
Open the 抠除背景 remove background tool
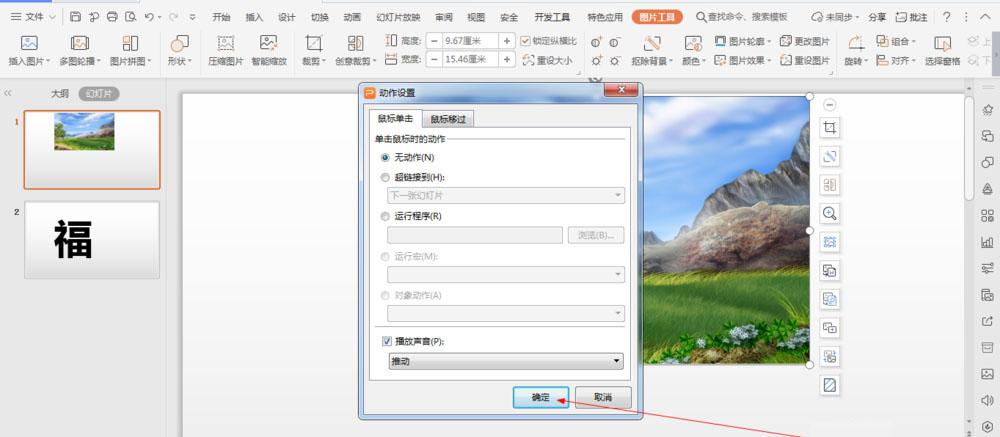click(x=652, y=43)
